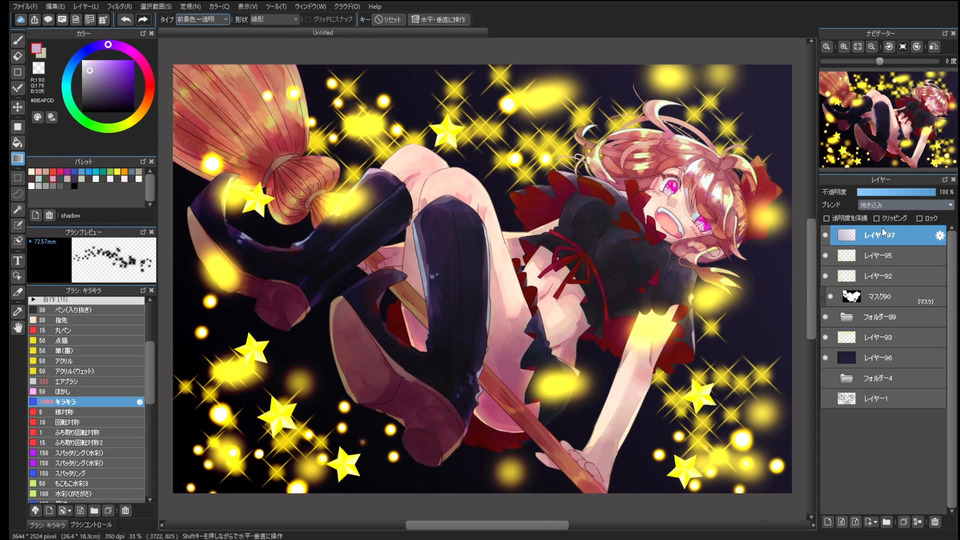This screenshot has height=540, width=960.
Task: Zoom out using Navigator magnifier minus
Action: coord(872,47)
